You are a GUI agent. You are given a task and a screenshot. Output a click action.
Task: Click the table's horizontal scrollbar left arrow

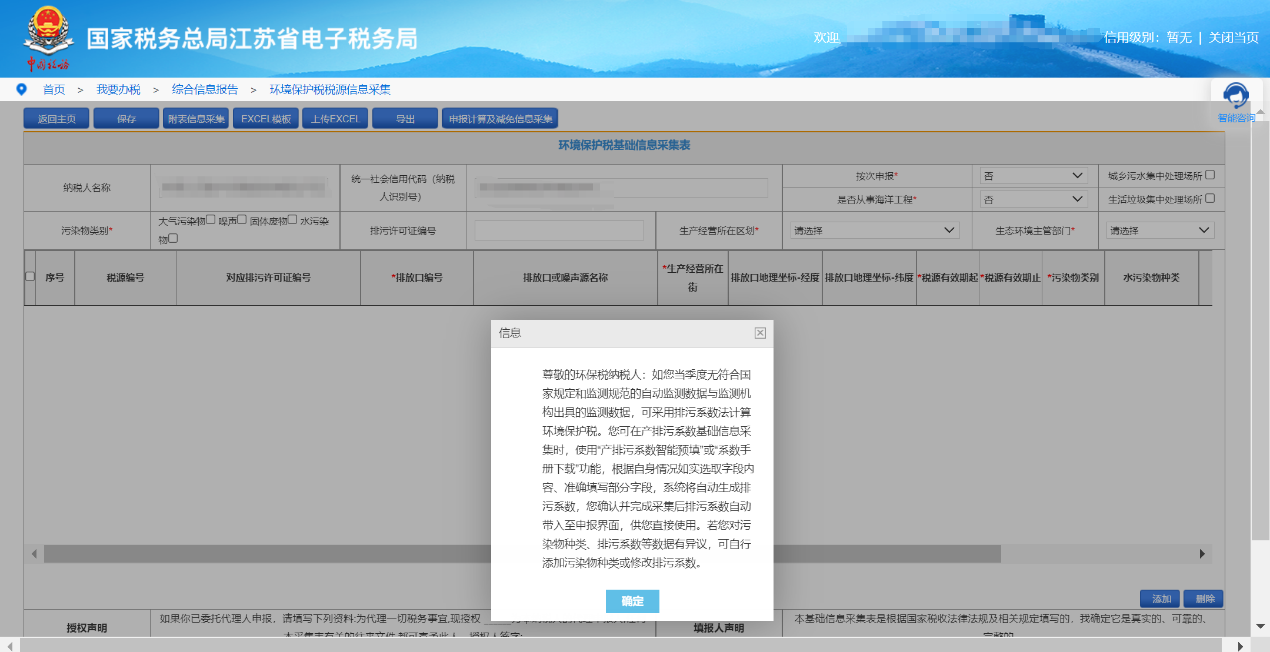tap(34, 553)
